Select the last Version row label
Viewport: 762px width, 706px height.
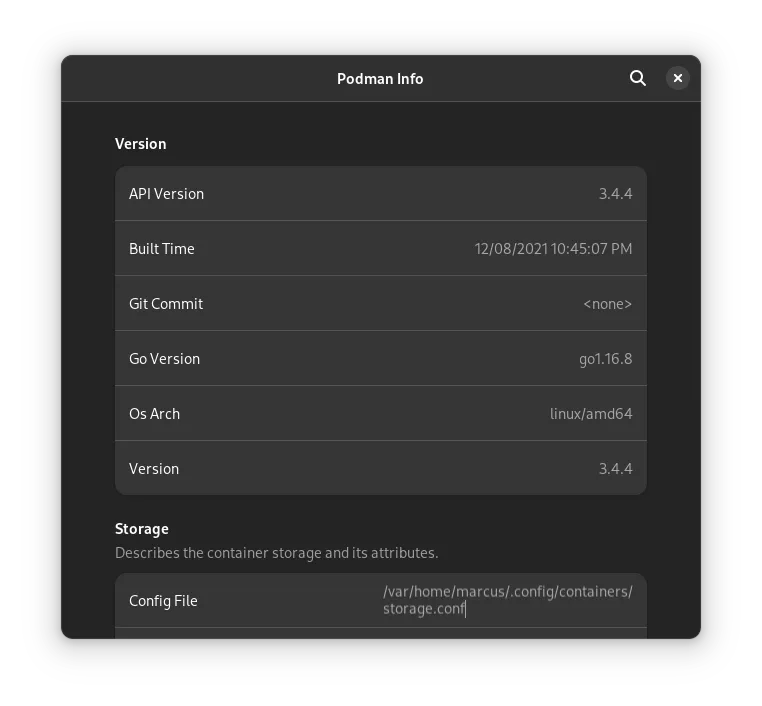154,469
